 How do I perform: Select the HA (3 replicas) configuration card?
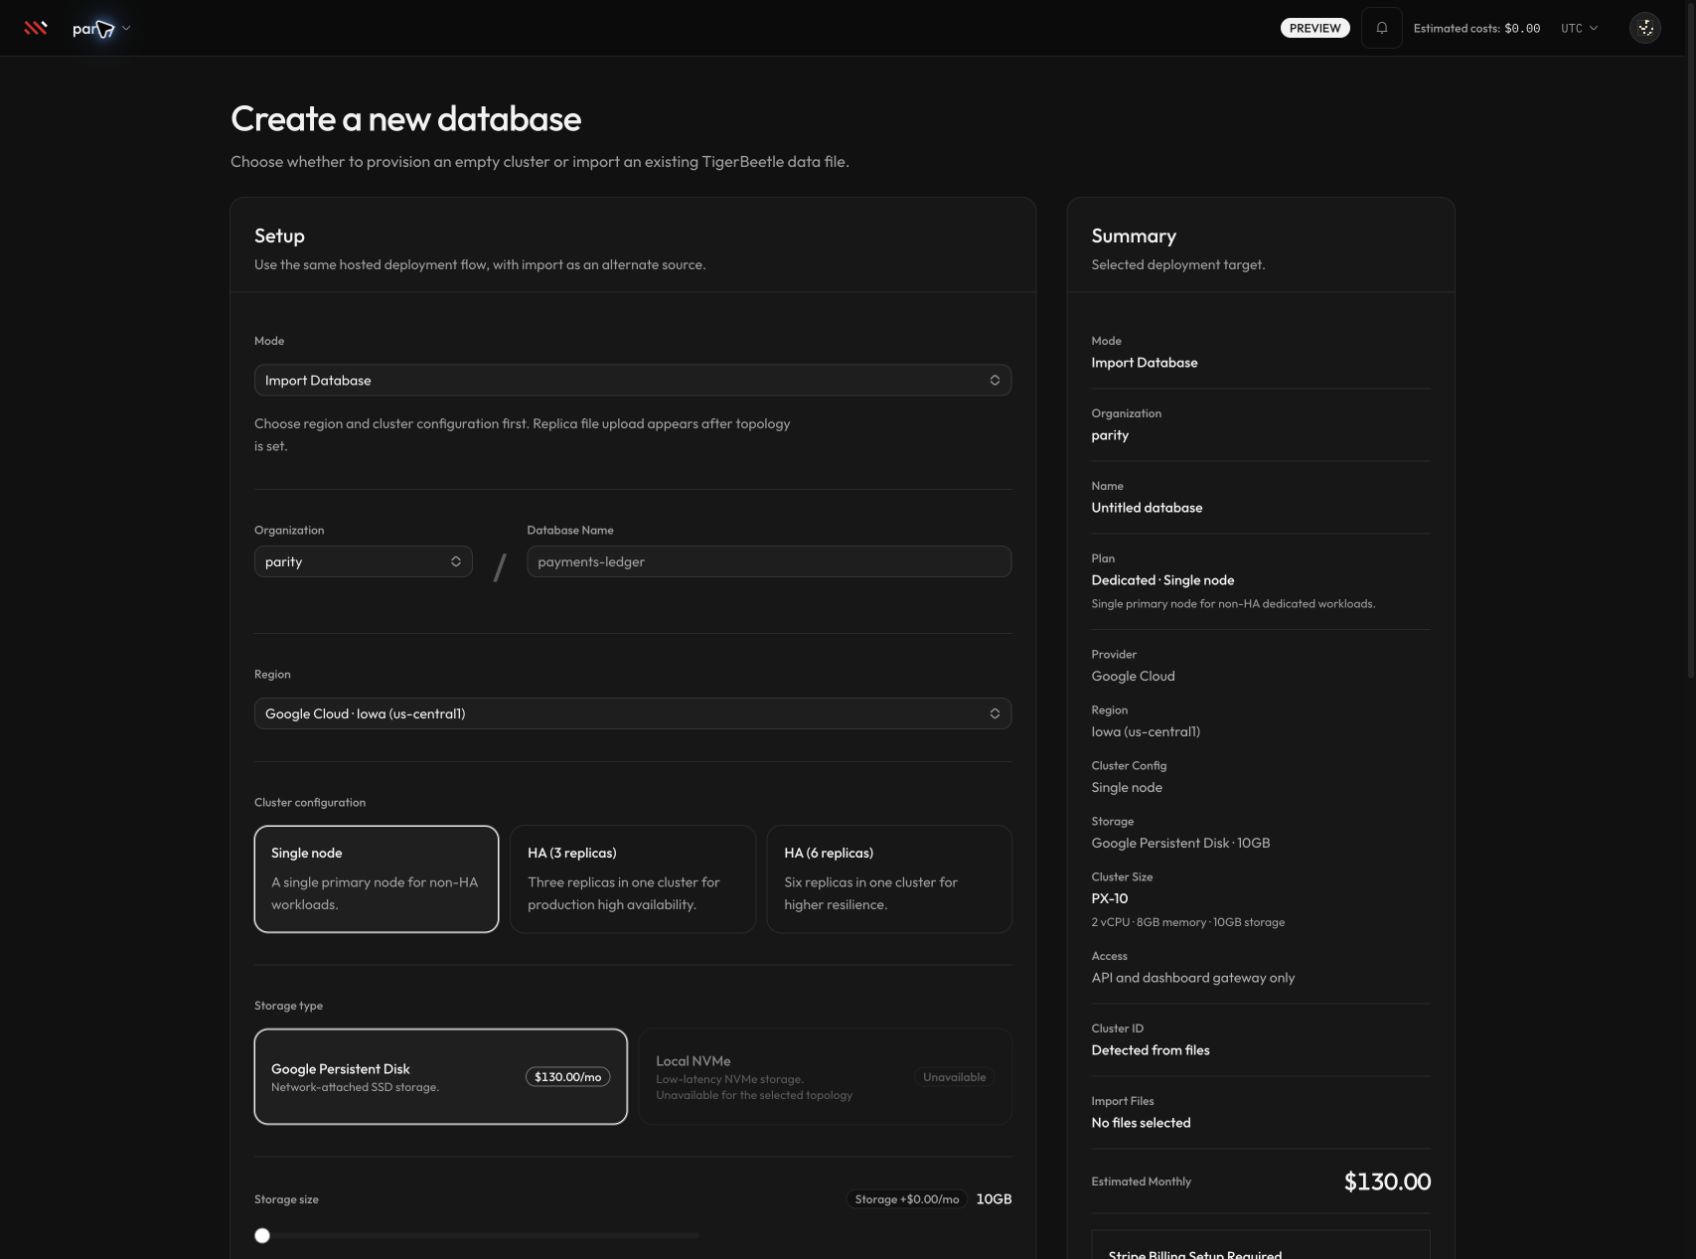632,879
